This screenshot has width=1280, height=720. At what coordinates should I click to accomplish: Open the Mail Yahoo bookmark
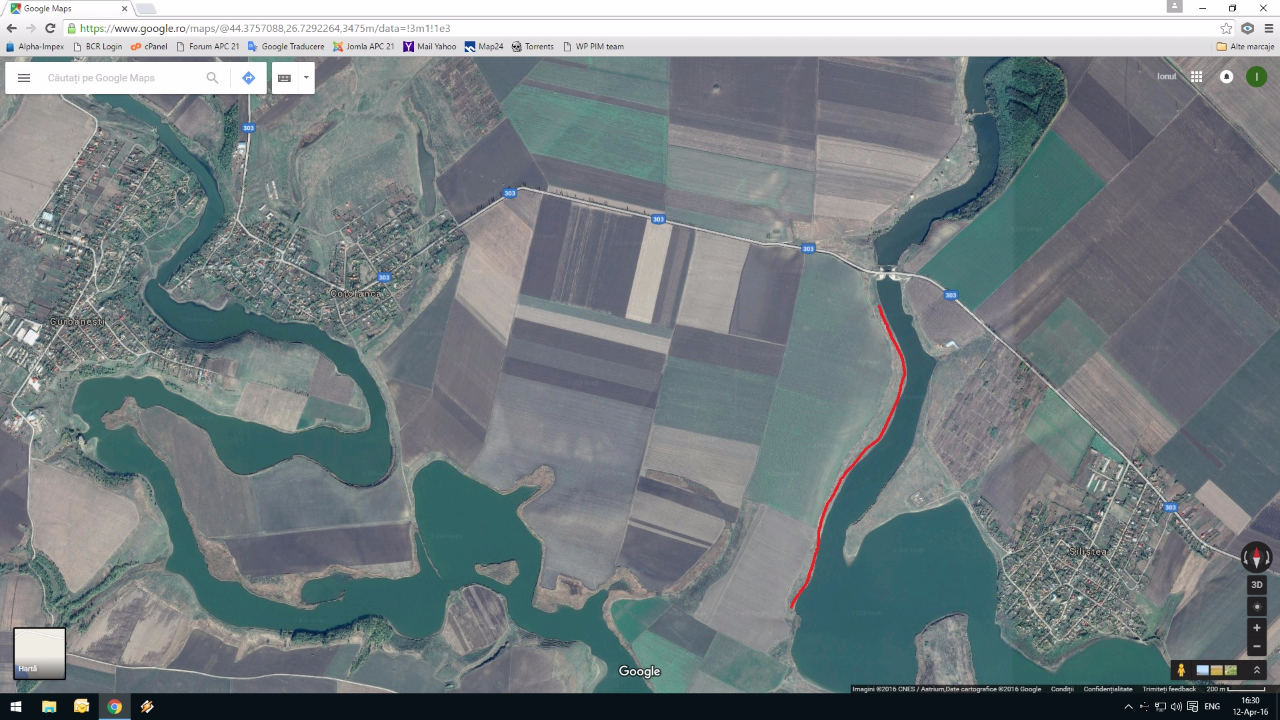click(x=430, y=46)
